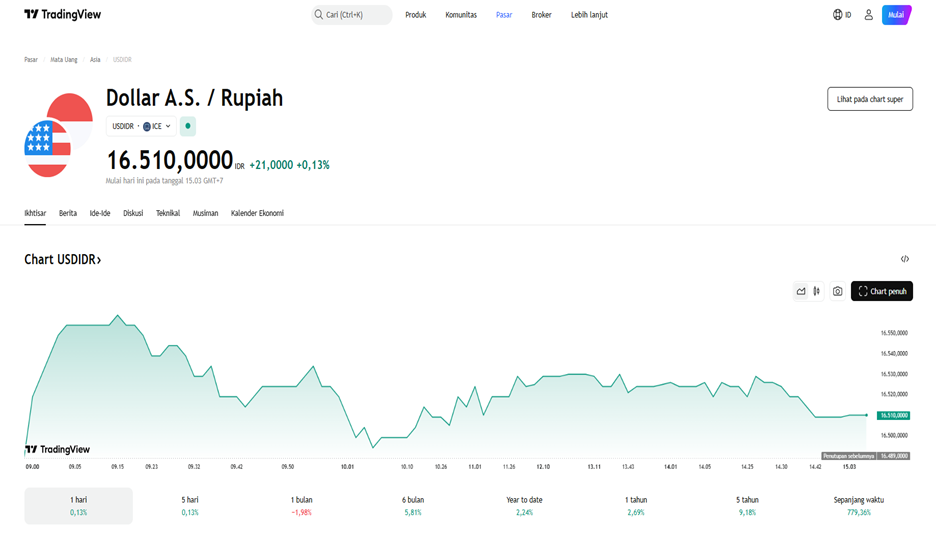Viewport: 936px width, 537px height.
Task: Click the Lihat pada chart super button
Action: (869, 98)
